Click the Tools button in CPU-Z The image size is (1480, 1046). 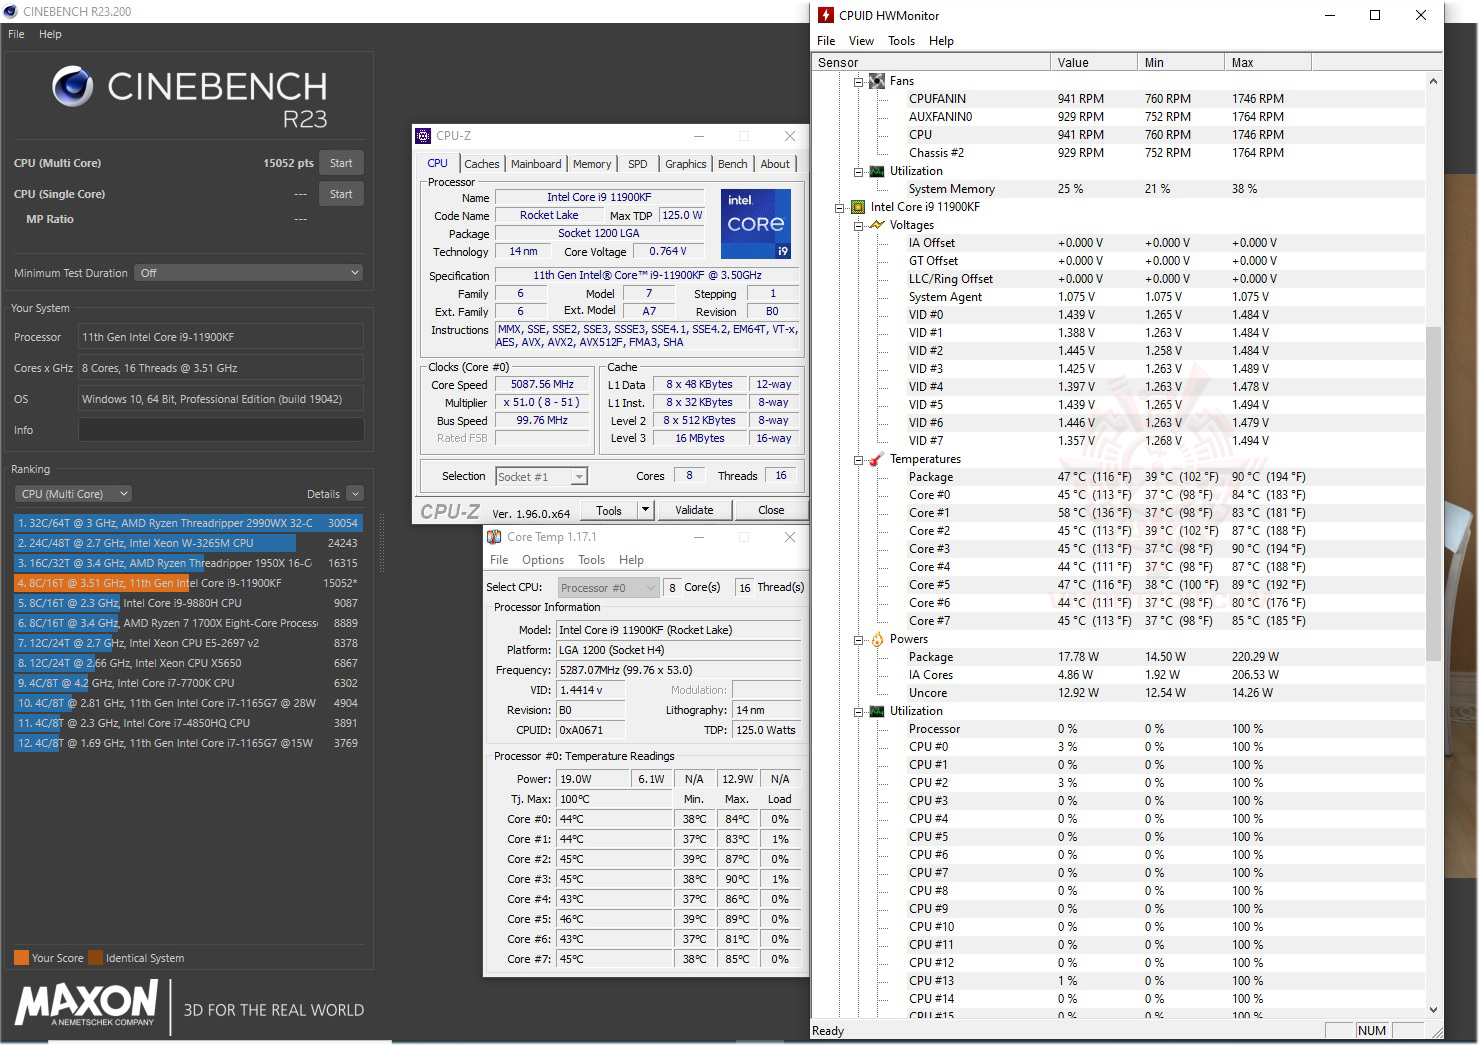coord(609,510)
